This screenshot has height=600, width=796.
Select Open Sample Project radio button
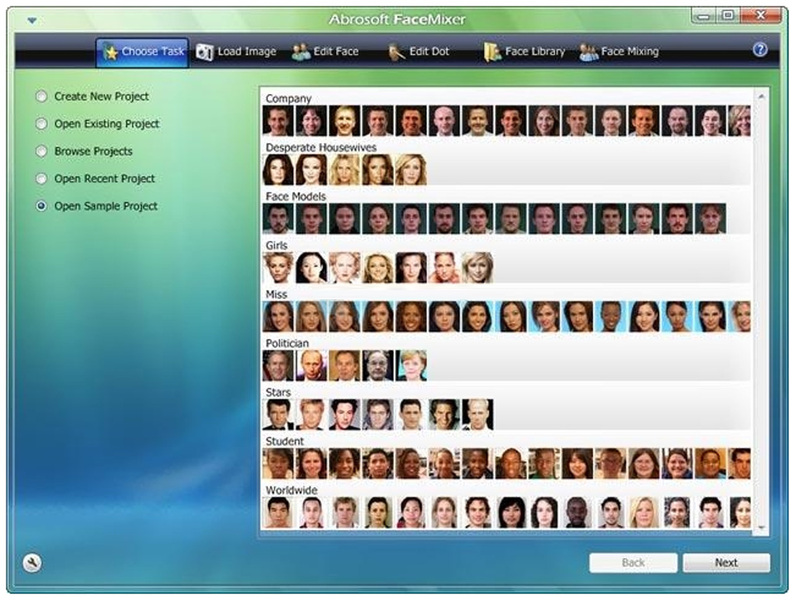[41, 206]
